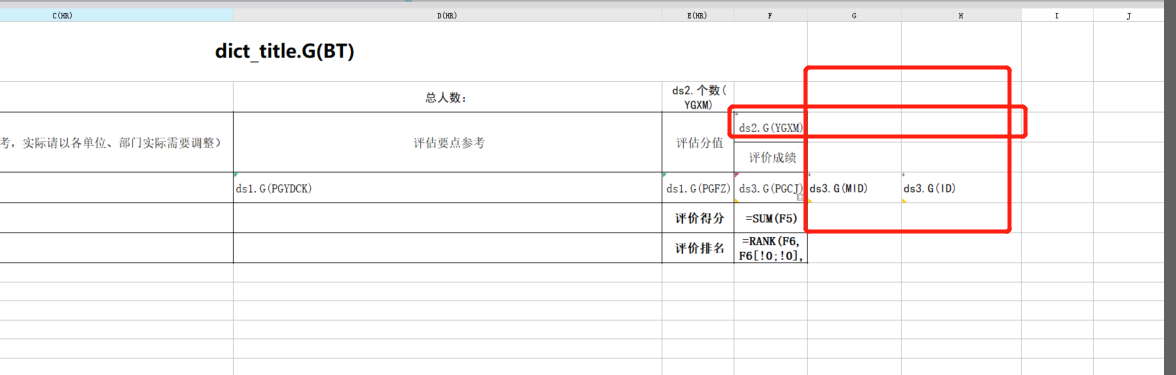Image resolution: width=1176 pixels, height=375 pixels.
Task: Select the =RANK(F6, formula cell
Action: pos(770,248)
